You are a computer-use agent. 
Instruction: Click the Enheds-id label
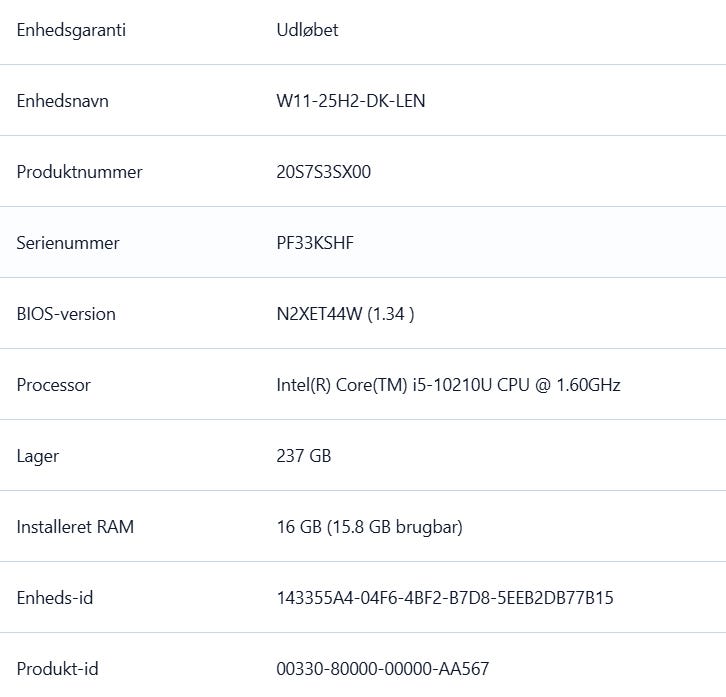point(55,598)
